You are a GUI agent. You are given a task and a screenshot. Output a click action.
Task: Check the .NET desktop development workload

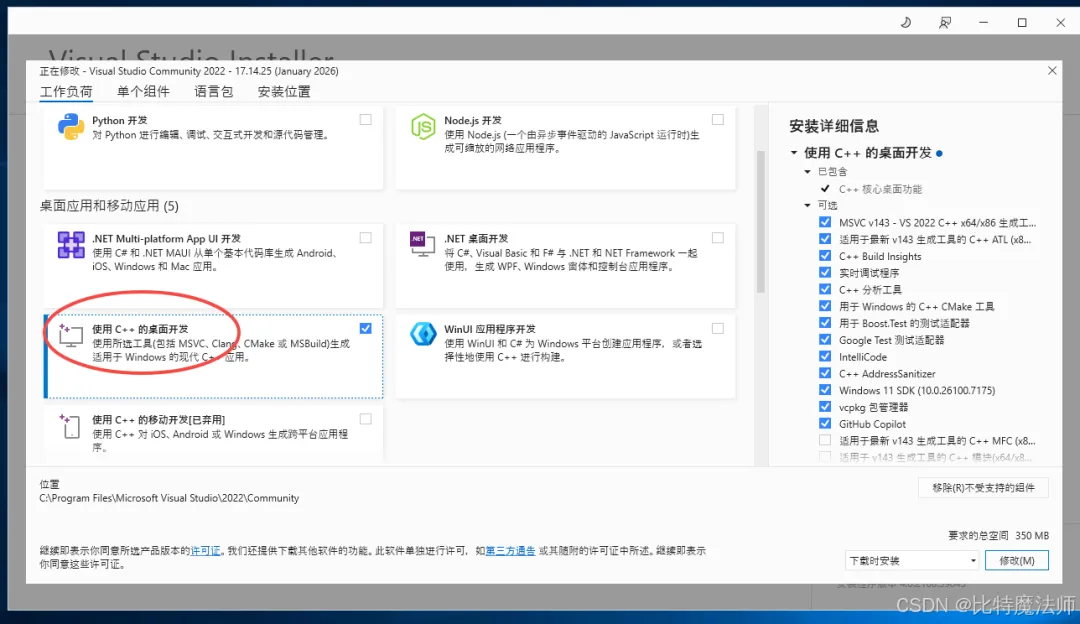tap(718, 238)
